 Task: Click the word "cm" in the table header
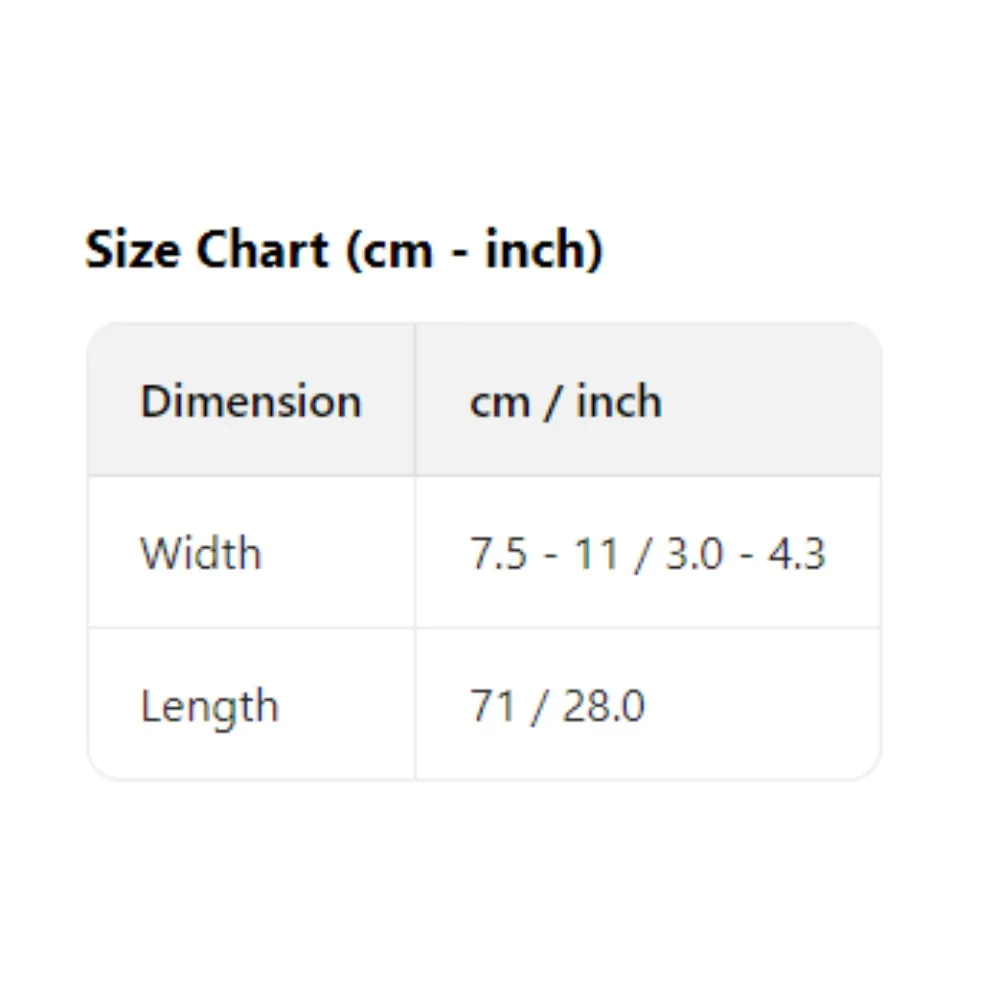(x=500, y=402)
